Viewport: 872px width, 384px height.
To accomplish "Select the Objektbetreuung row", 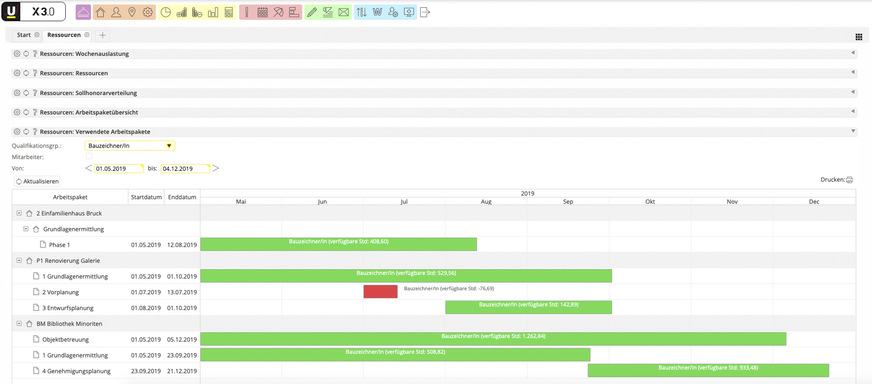I will [x=106, y=339].
